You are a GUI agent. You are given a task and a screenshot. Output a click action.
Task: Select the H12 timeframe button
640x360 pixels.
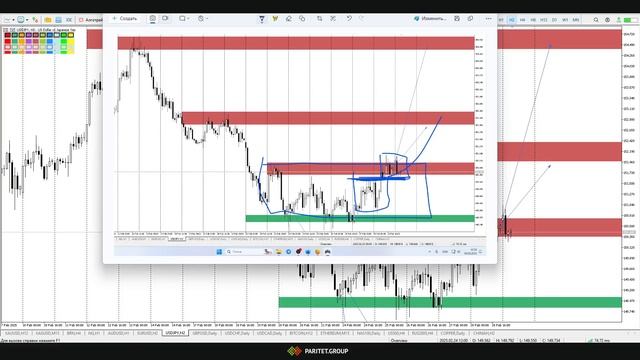(544, 20)
